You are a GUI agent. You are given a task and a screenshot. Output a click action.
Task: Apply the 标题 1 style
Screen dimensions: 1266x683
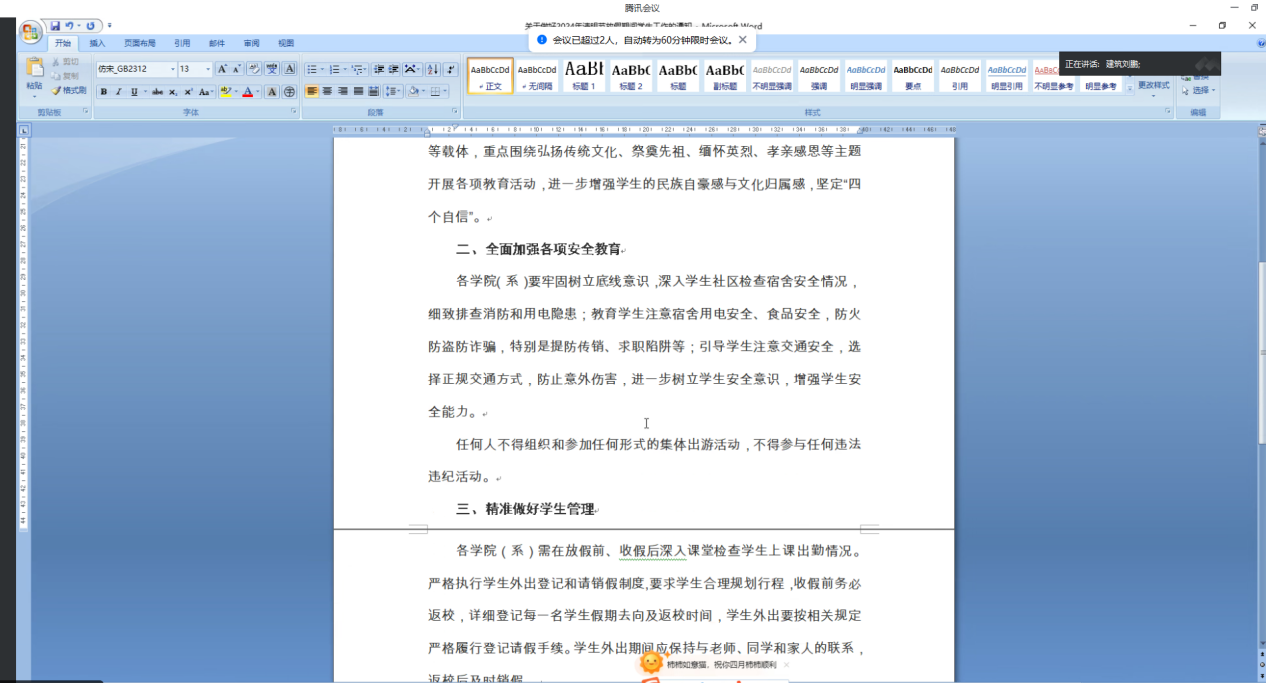583,75
